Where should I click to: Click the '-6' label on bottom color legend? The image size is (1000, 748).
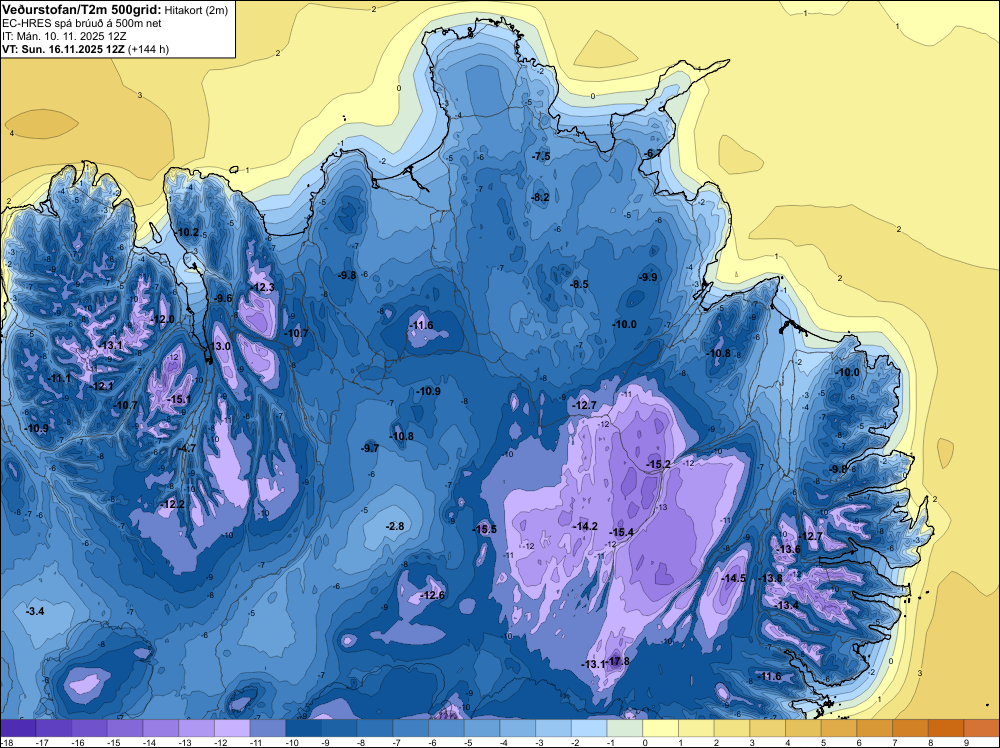point(434,742)
